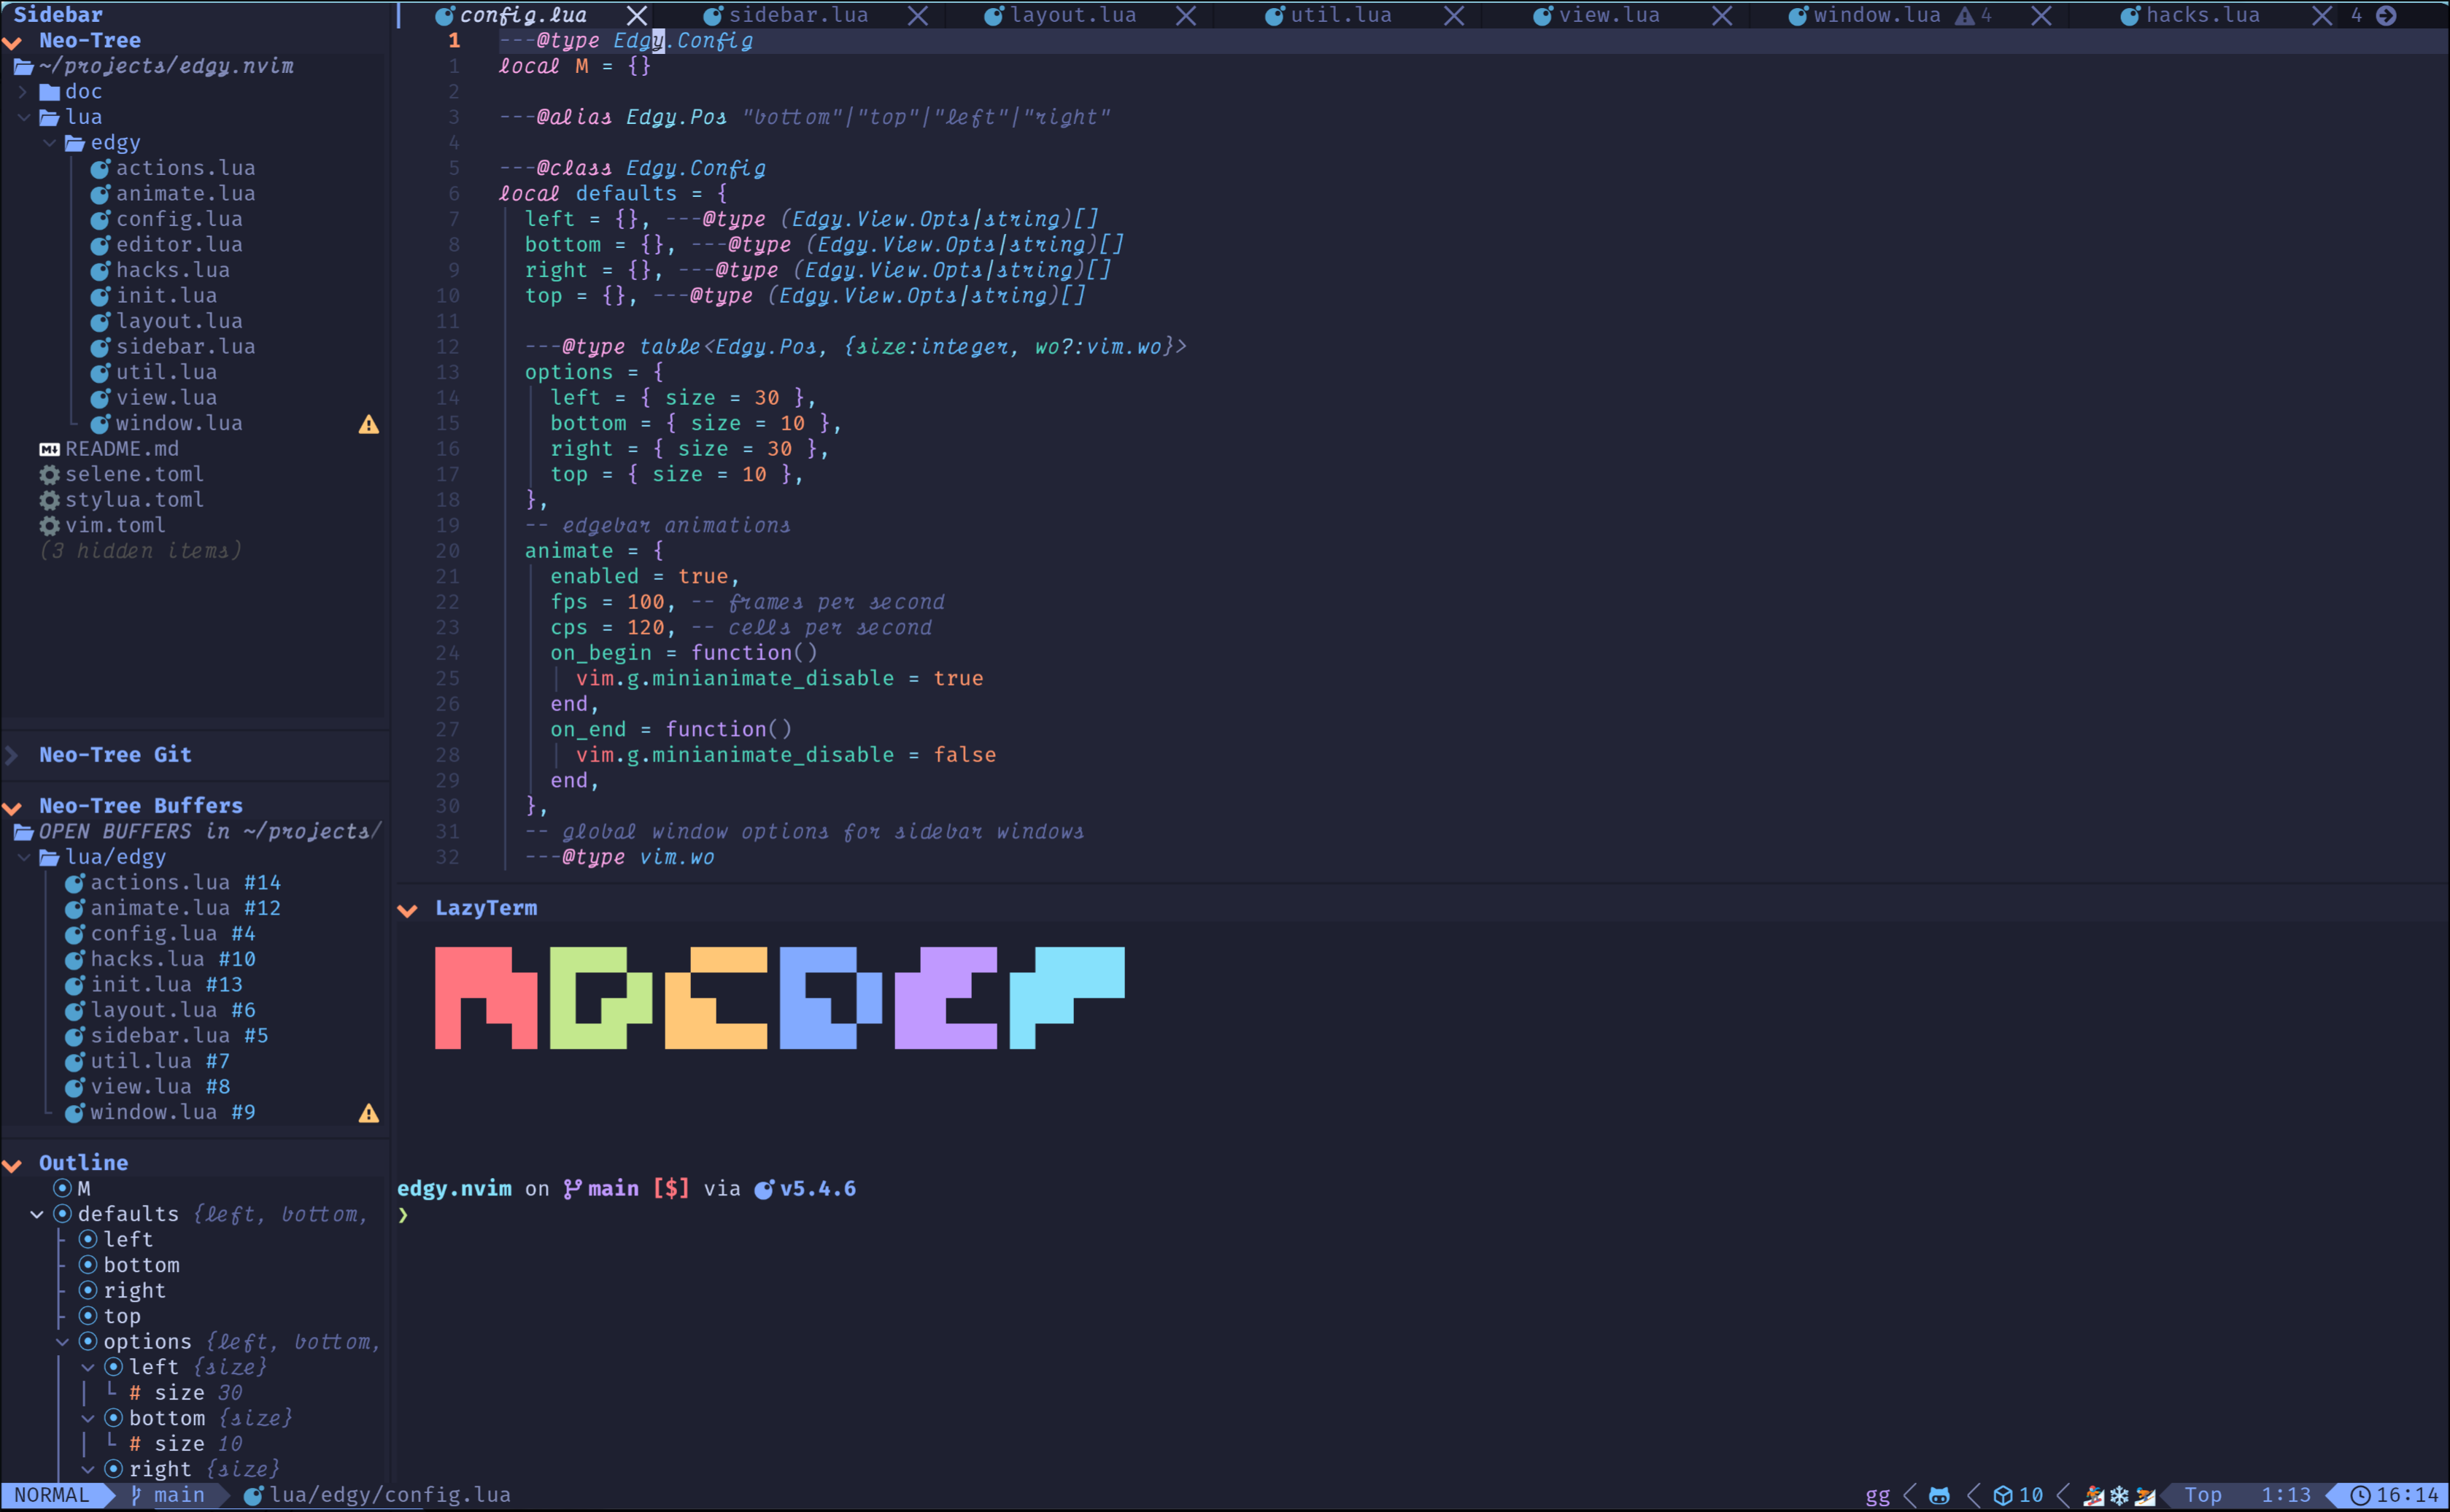
Task: Click the package cube icon showing 10
Action: (x=2002, y=1495)
